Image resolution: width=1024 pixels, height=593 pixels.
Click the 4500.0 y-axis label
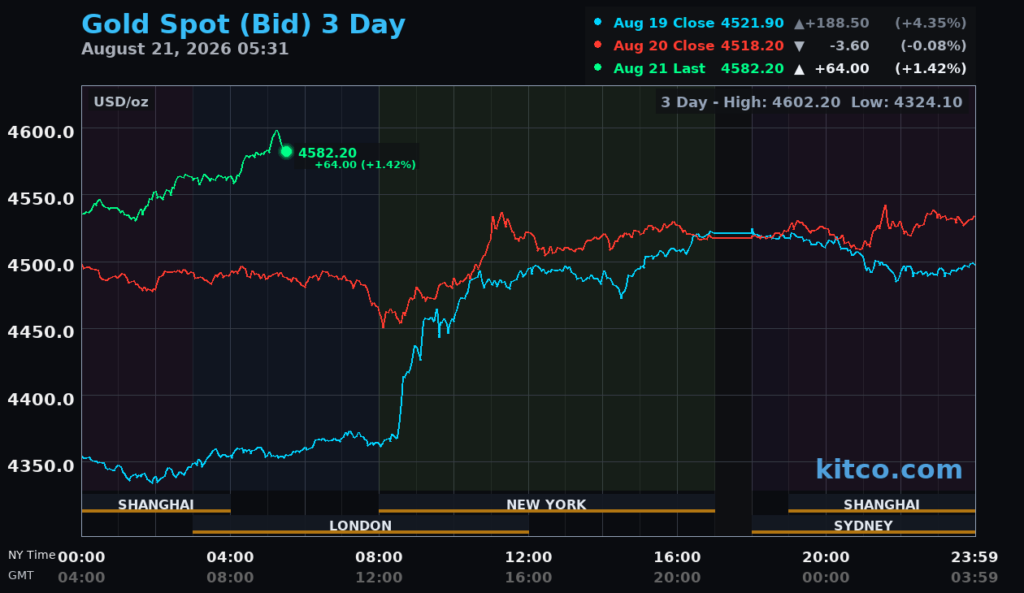pos(40,266)
